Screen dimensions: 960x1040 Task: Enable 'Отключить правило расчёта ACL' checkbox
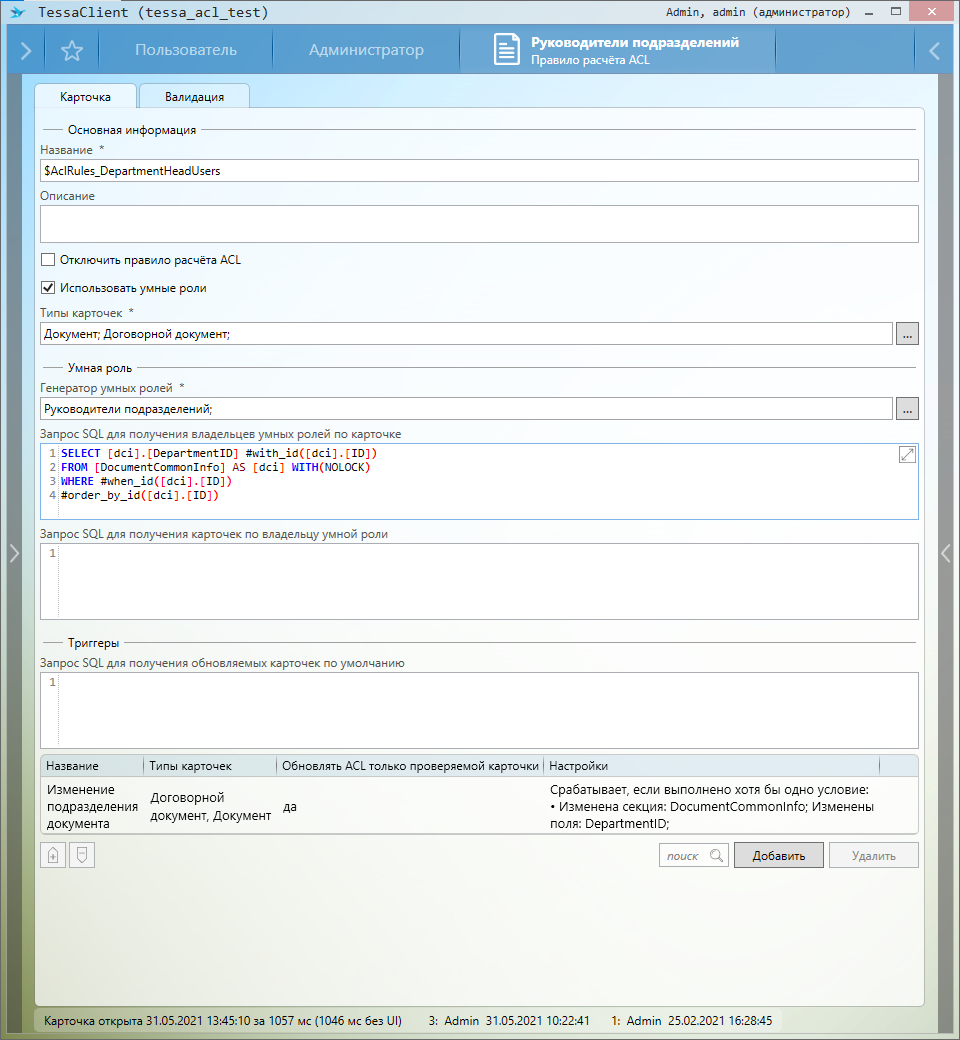tap(48, 260)
